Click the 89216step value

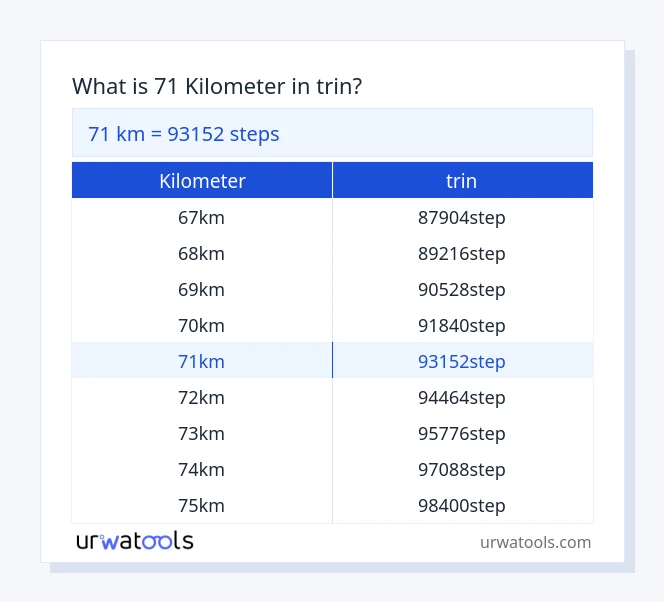click(461, 253)
